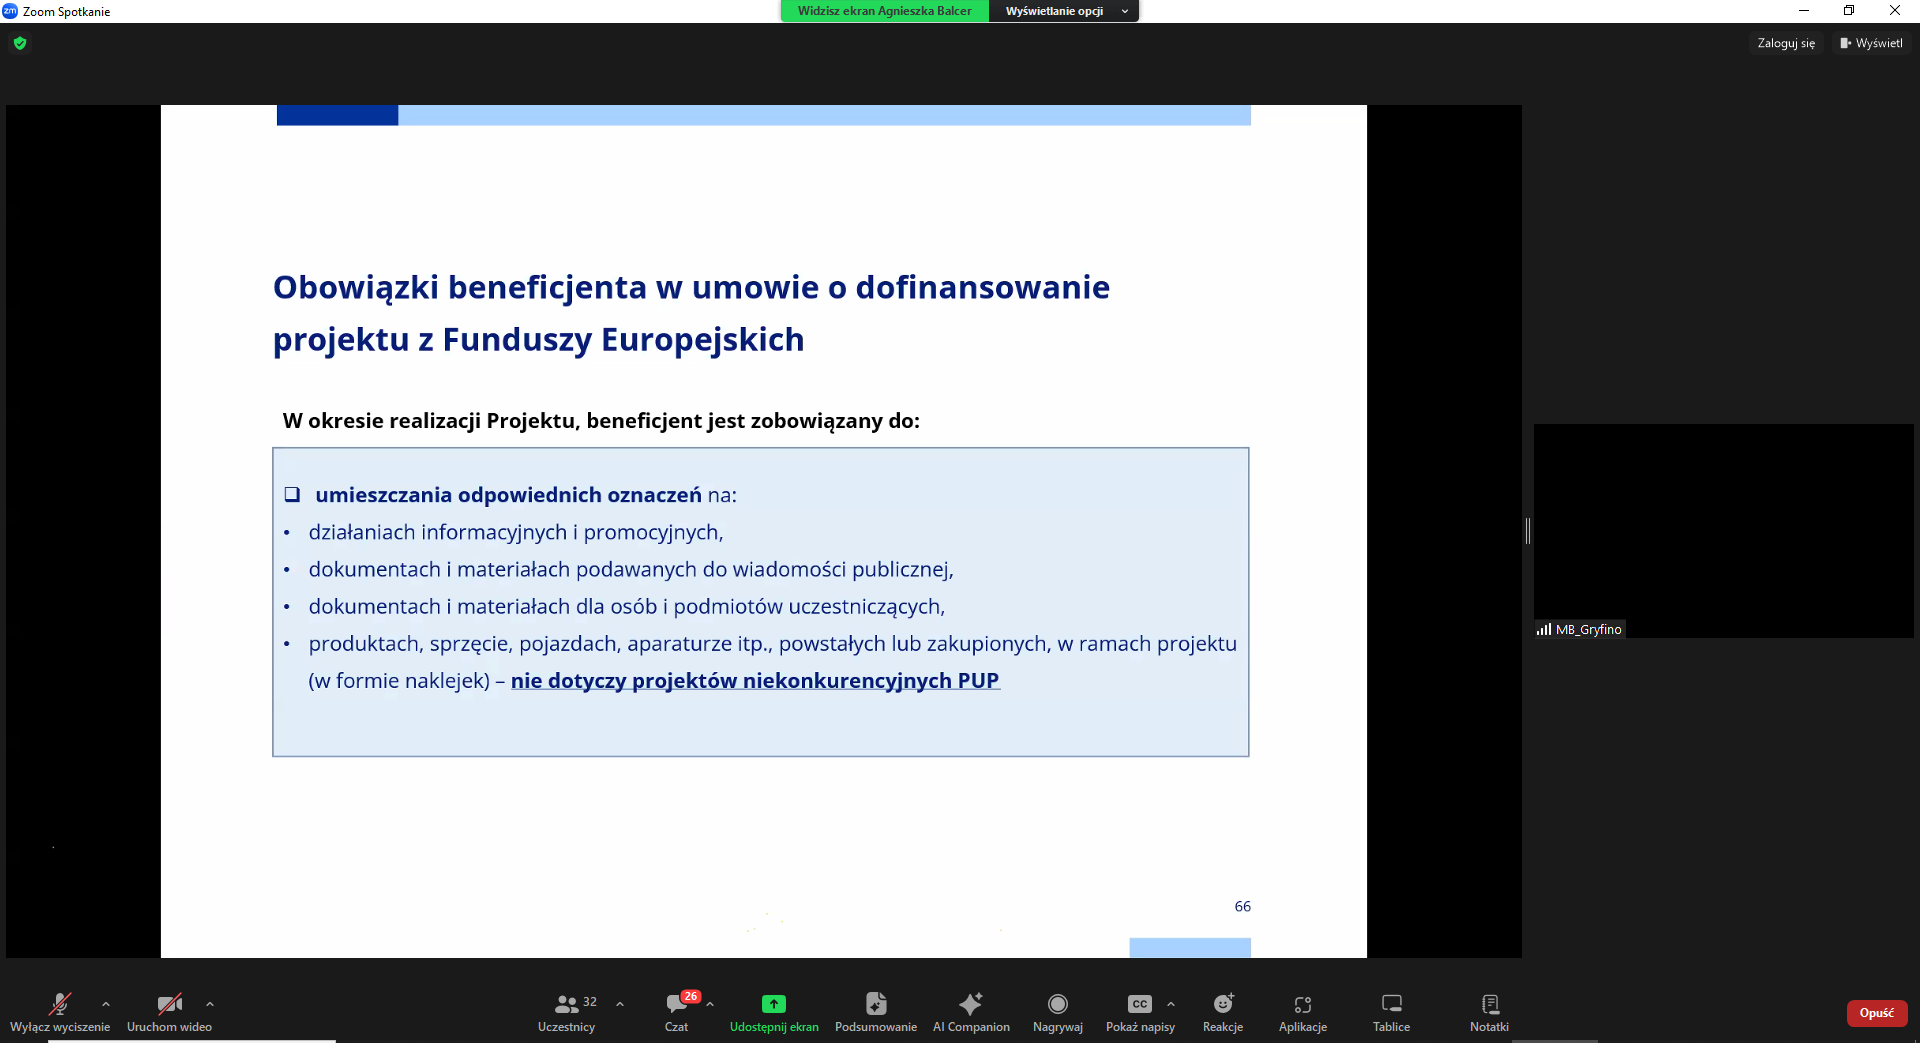This screenshot has height=1043, width=1920.
Task: Expand video options arrow beside camera
Action: pyautogui.click(x=210, y=1004)
